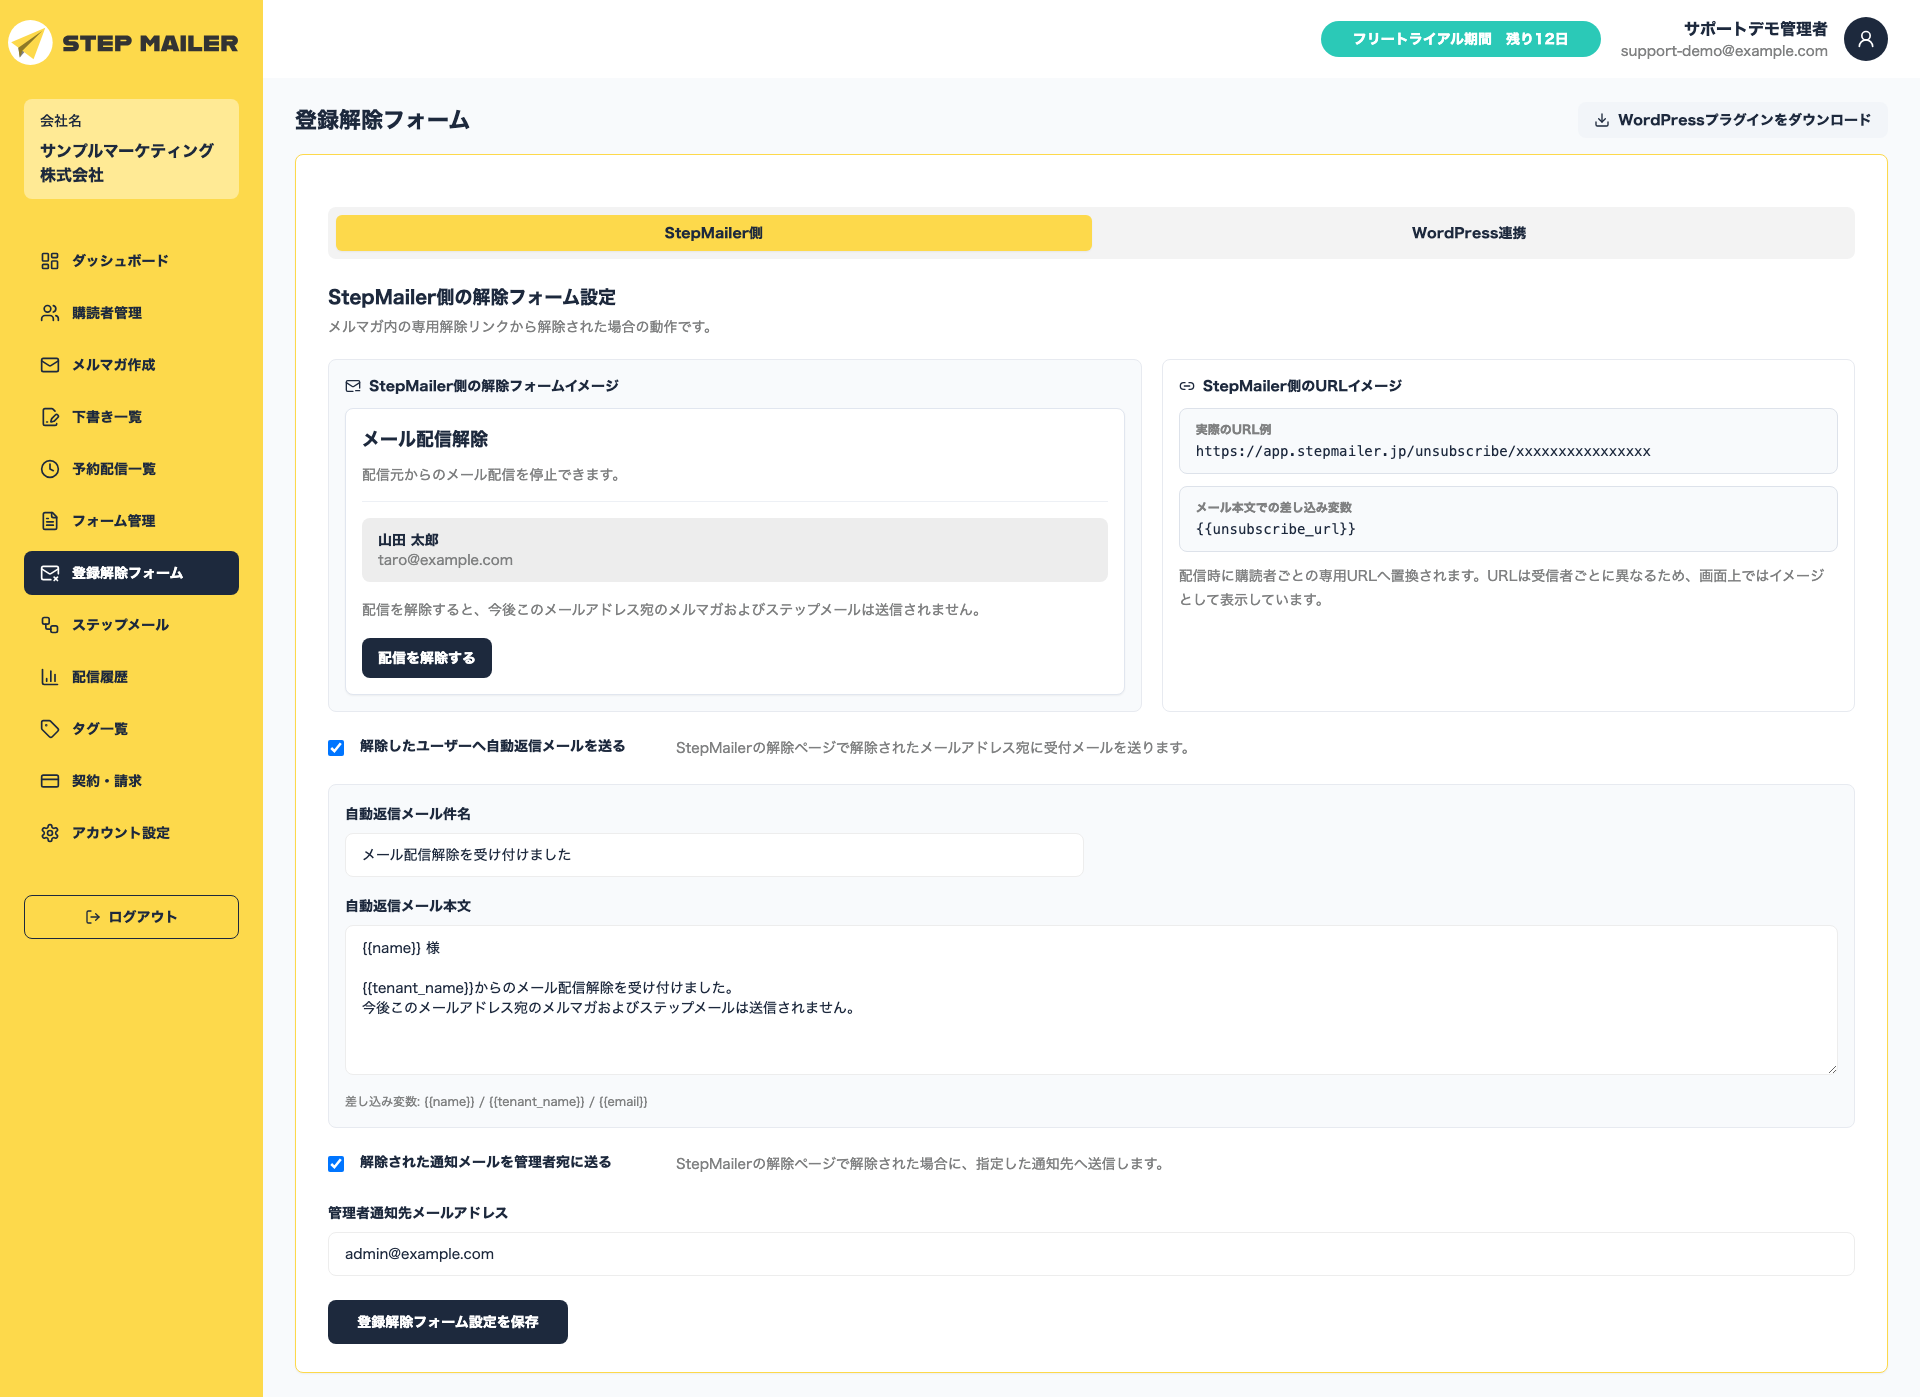
Task: Click the 自動返信メール件名 input field
Action: pyautogui.click(x=714, y=855)
